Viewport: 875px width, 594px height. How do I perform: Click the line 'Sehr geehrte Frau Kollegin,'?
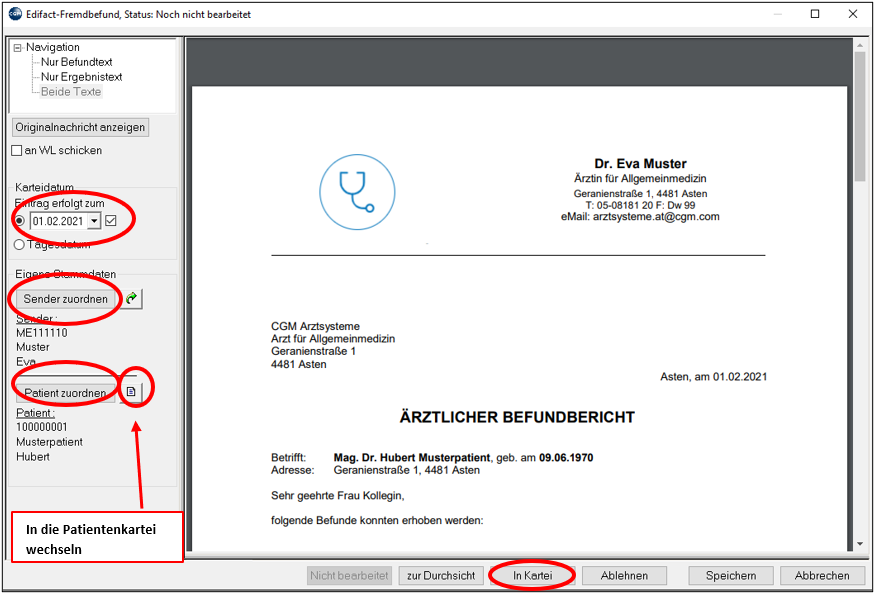[x=338, y=496]
